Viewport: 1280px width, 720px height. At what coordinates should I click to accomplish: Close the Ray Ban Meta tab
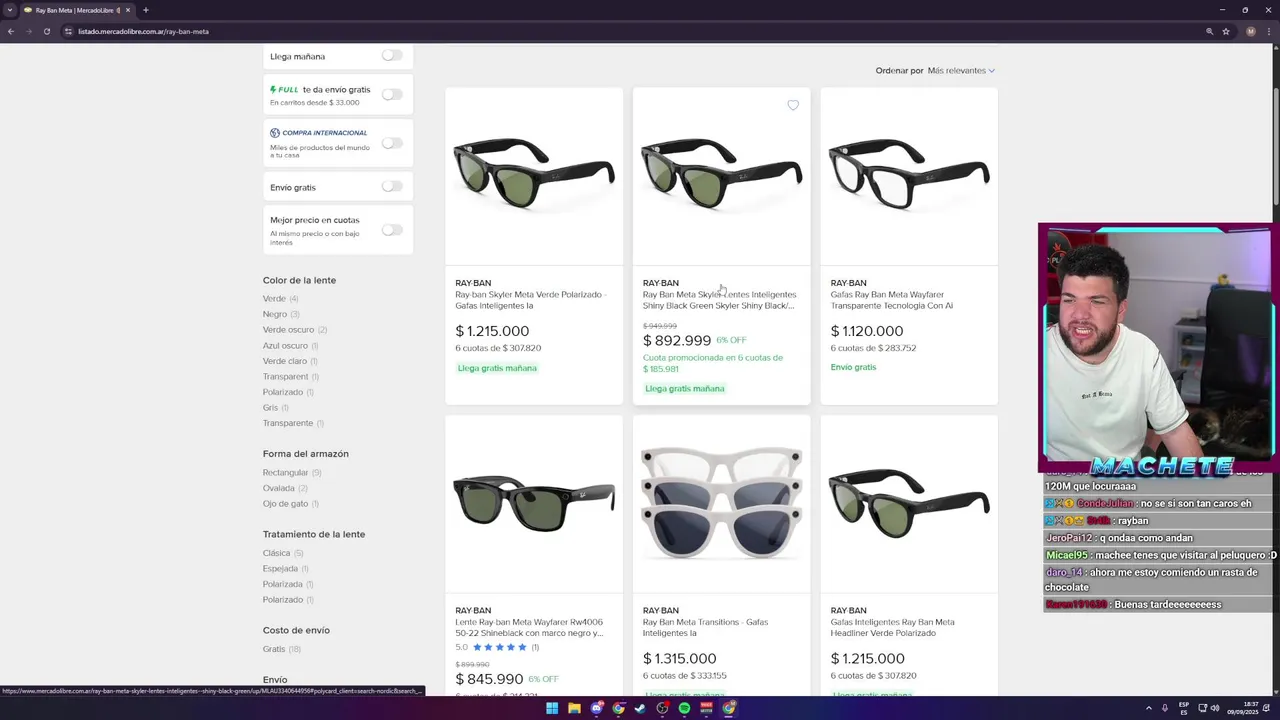(127, 10)
